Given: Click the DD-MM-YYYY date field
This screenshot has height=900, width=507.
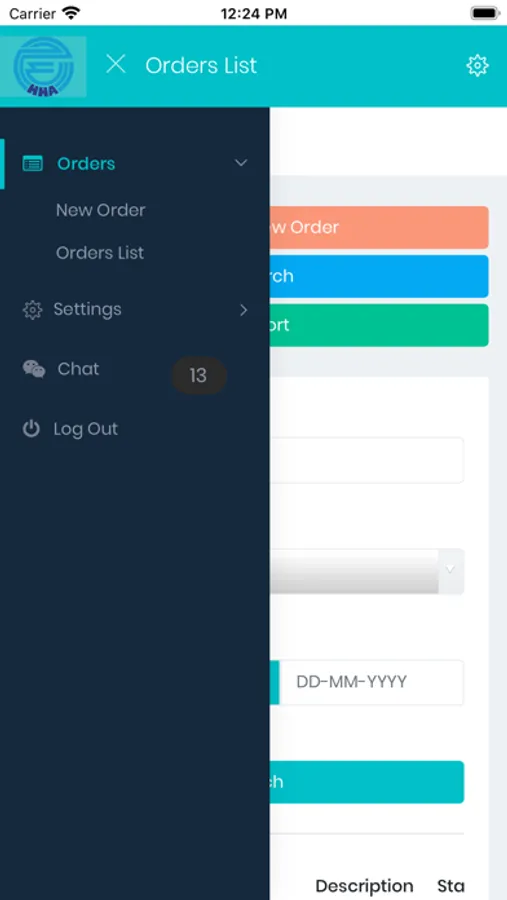Looking at the screenshot, I should point(371,682).
